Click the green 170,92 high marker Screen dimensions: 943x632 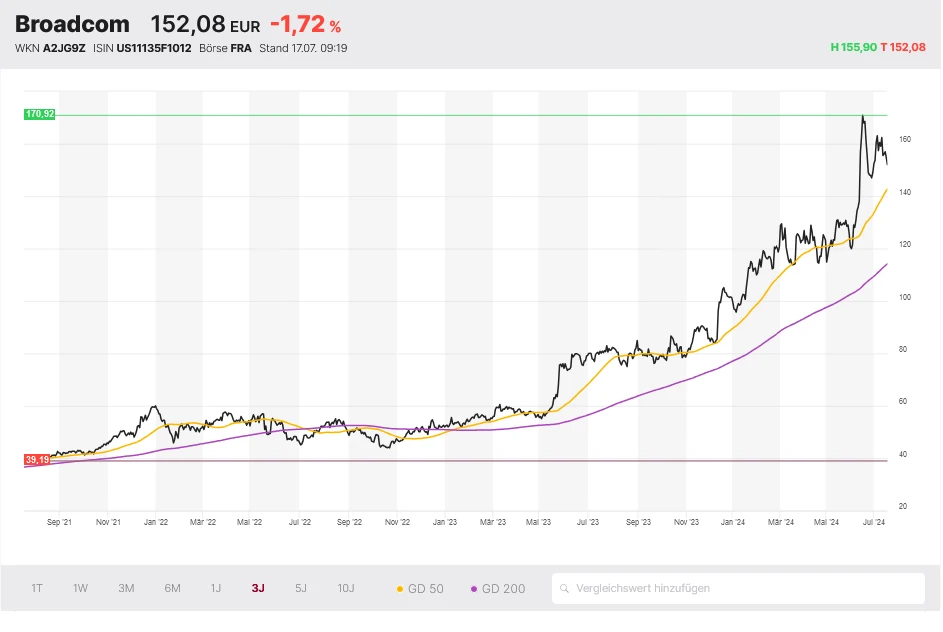(x=40, y=115)
